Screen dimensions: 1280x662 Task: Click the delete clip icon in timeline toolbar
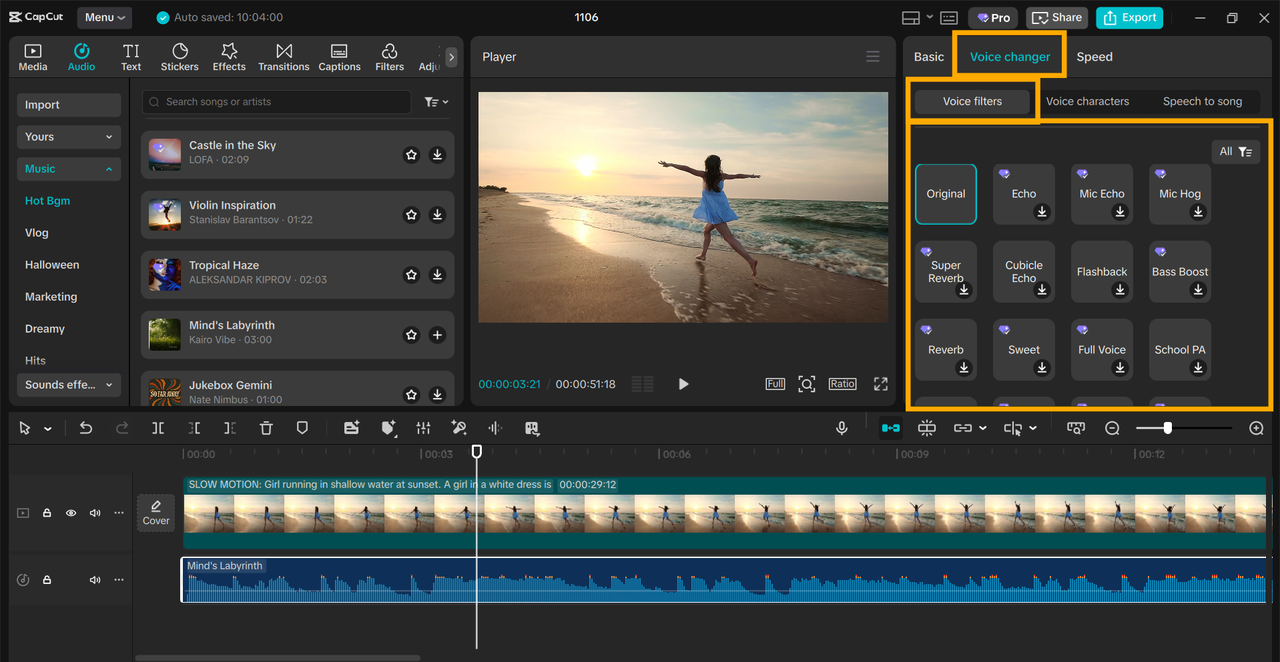(266, 428)
